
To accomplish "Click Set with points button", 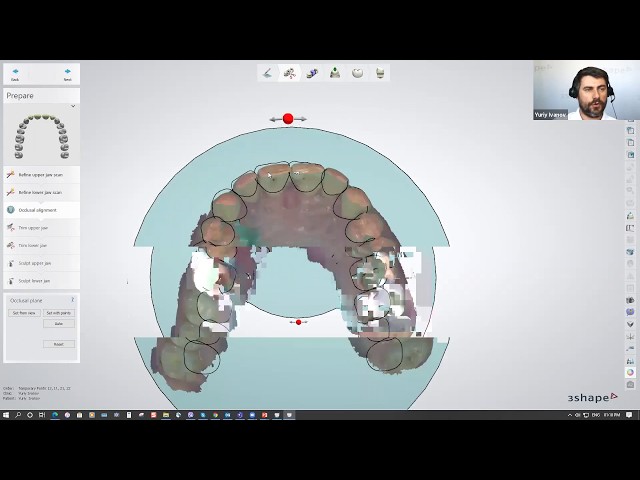I will coord(59,313).
